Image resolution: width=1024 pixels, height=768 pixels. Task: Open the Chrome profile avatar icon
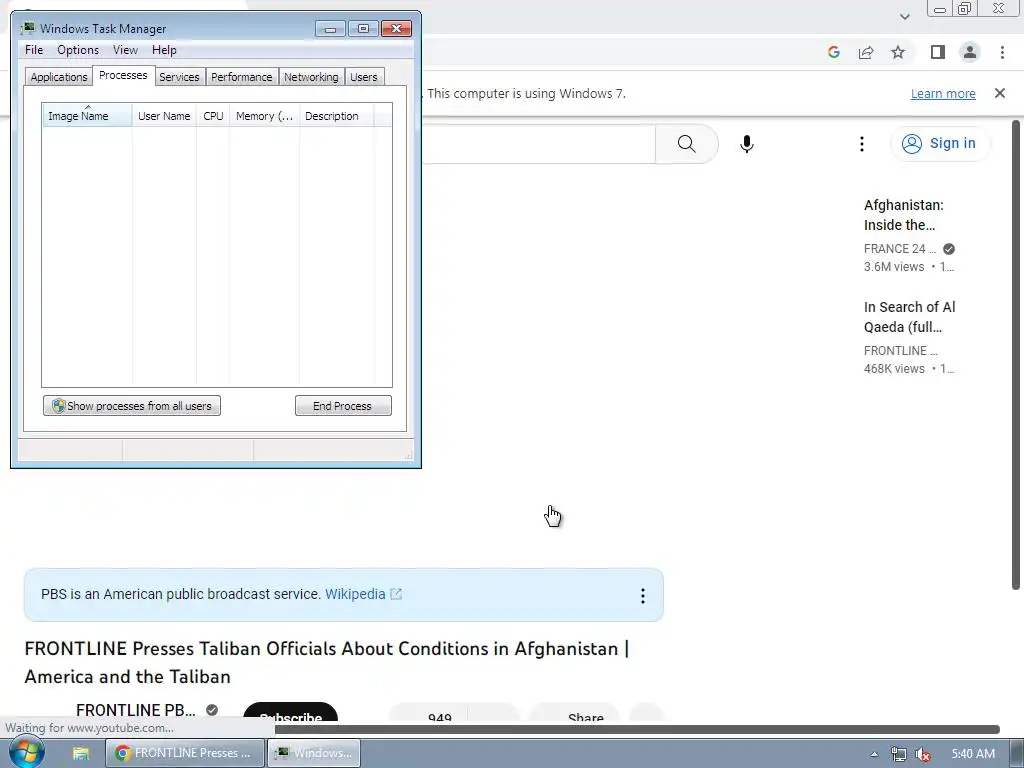[970, 52]
